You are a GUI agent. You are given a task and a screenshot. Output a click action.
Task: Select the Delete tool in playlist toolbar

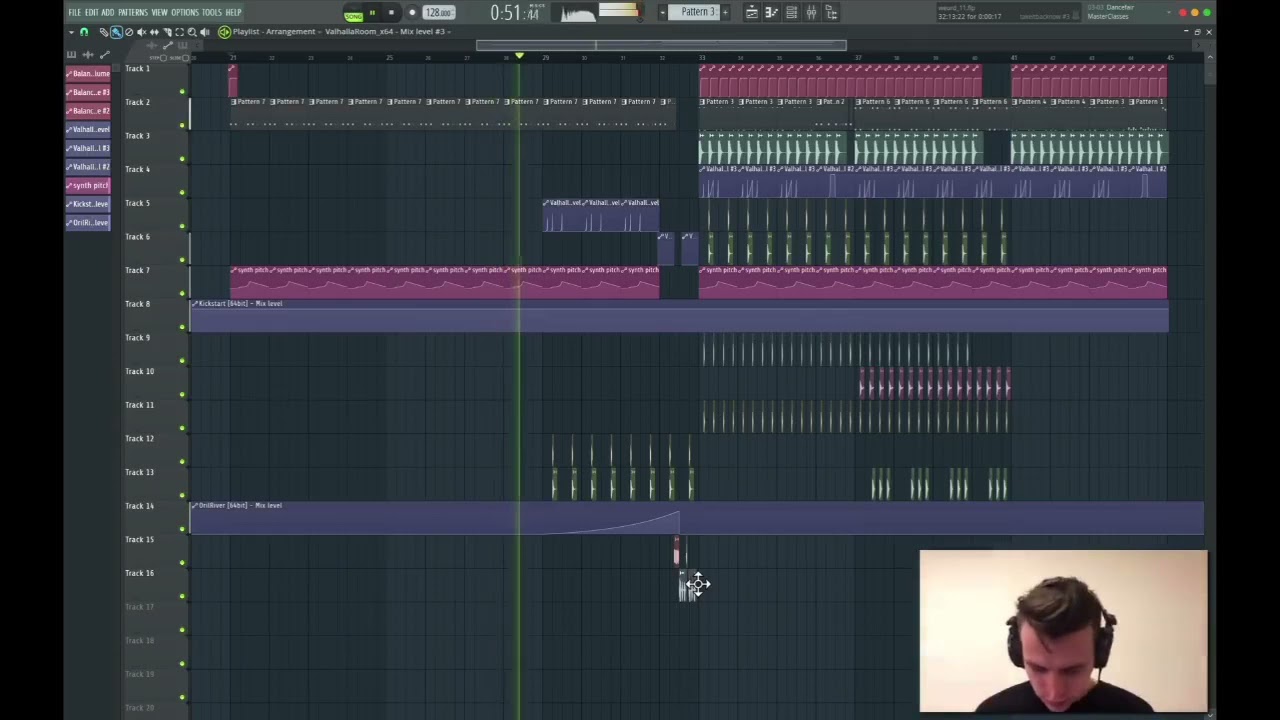point(129,32)
